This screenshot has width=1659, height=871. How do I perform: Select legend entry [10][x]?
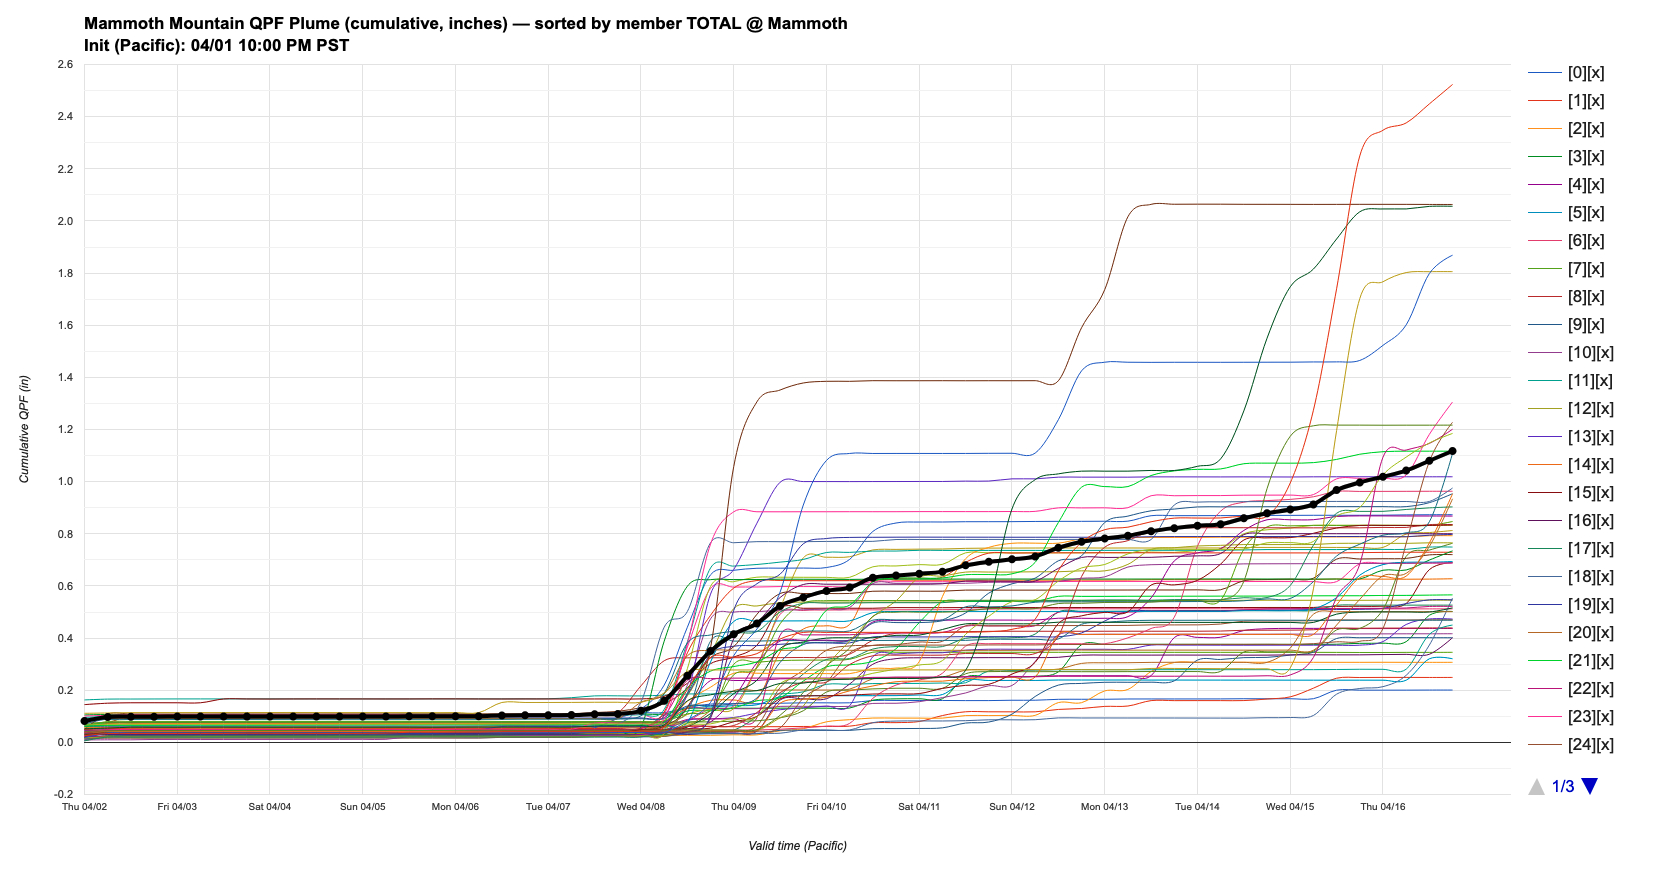1571,353
